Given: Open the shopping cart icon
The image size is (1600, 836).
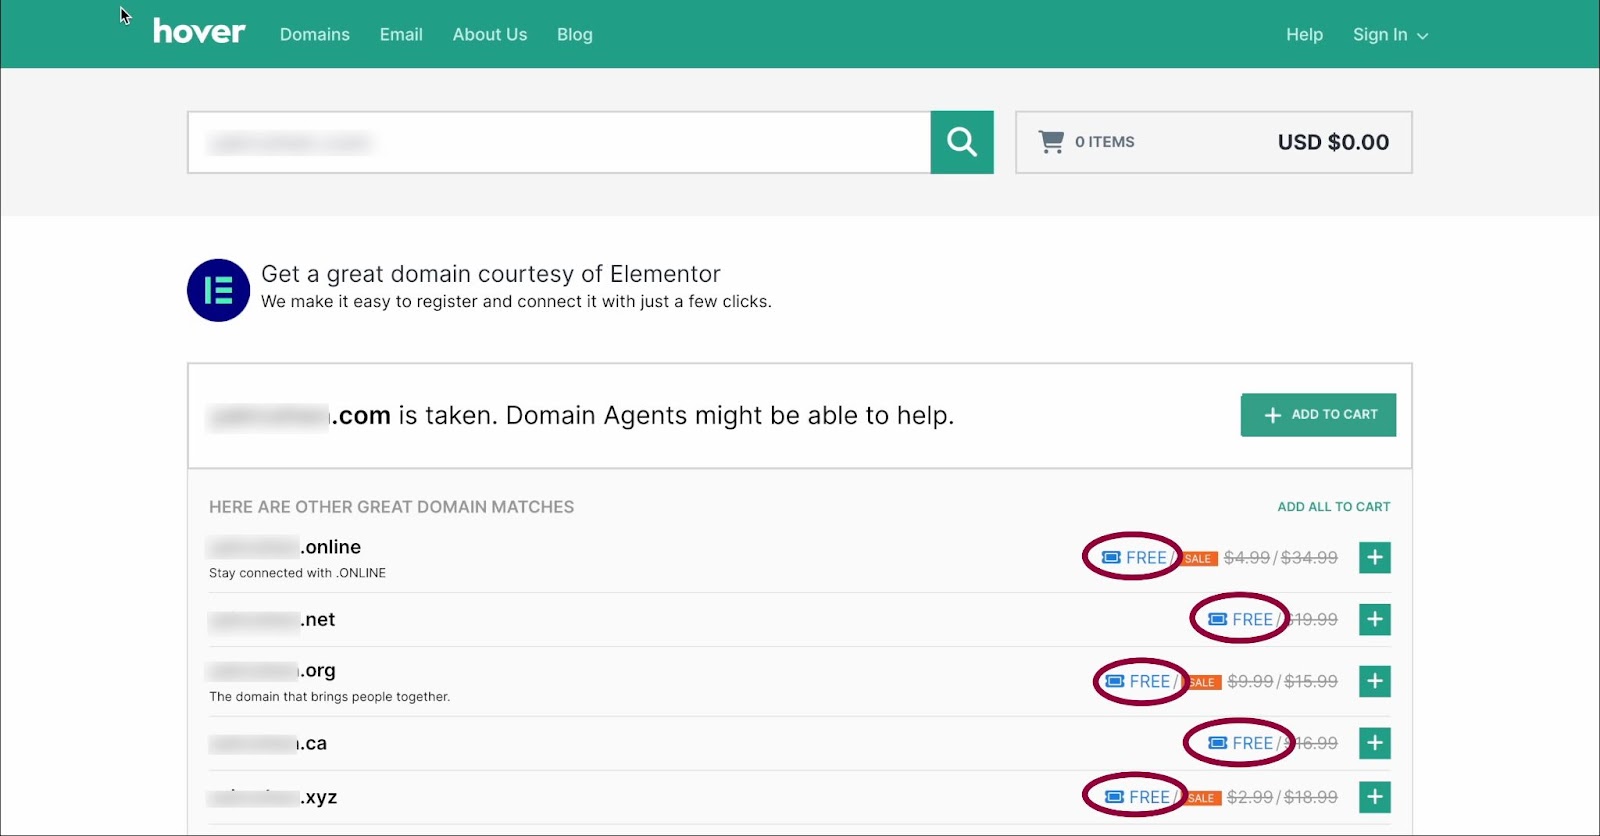Looking at the screenshot, I should coord(1051,142).
